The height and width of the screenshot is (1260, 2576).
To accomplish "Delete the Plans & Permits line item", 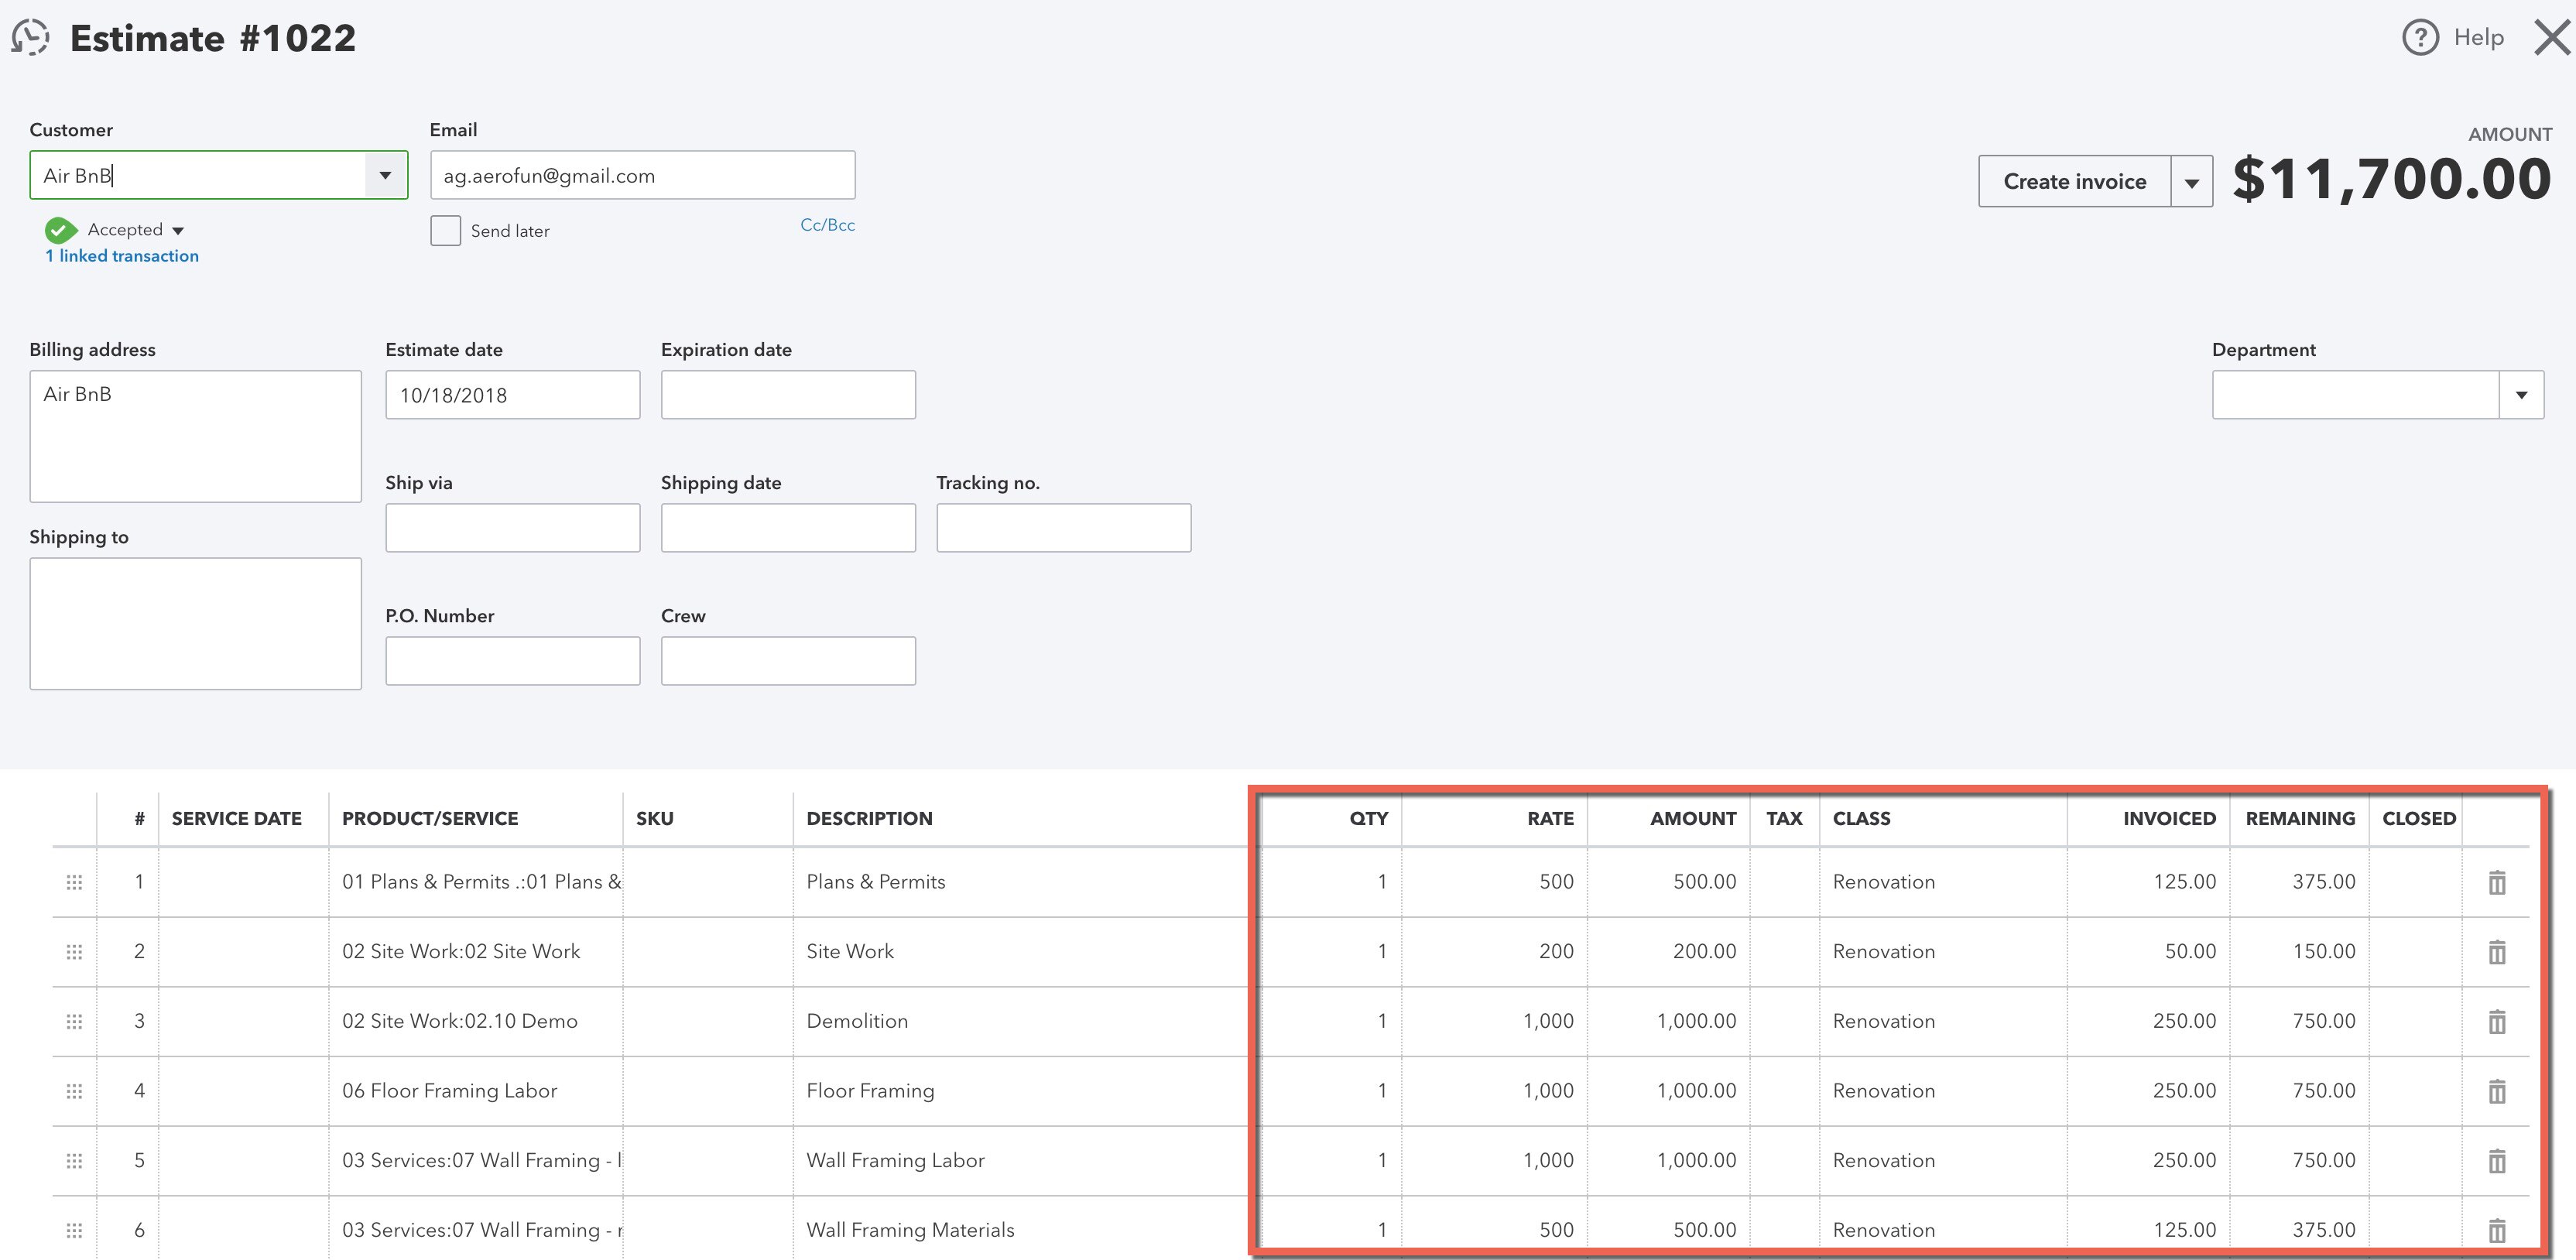I will pyautogui.click(x=2497, y=882).
